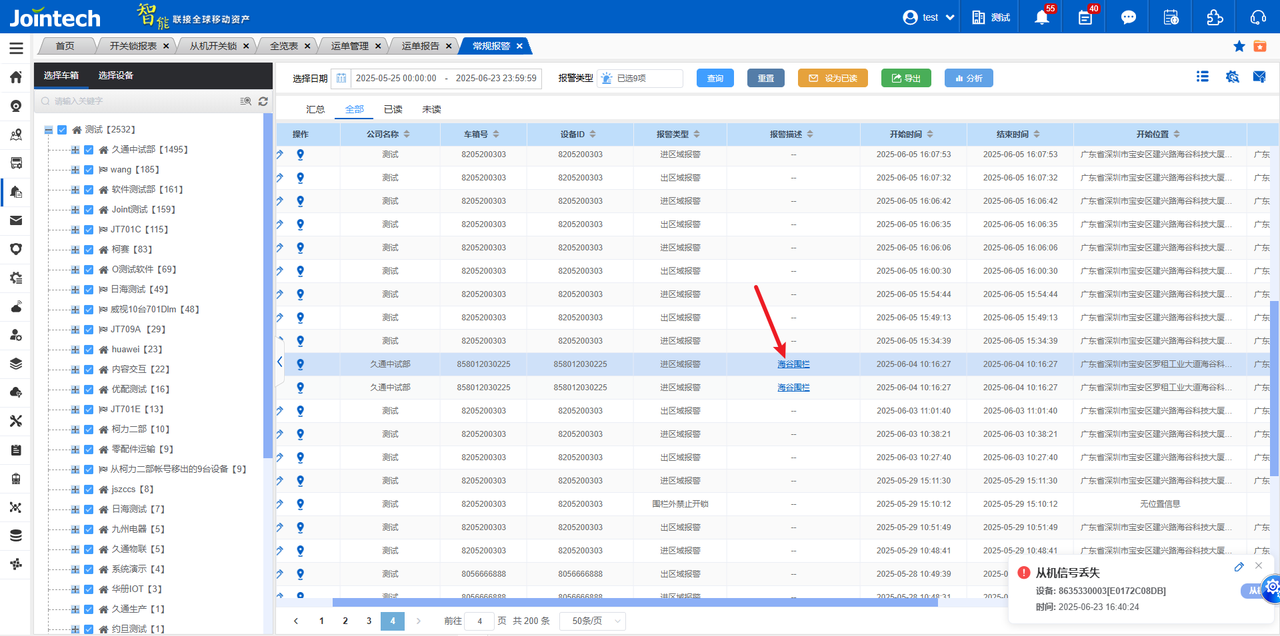This screenshot has width=1280, height=636.
Task: Click the puzzle piece plugin icon
Action: pyautogui.click(x=1215, y=17)
